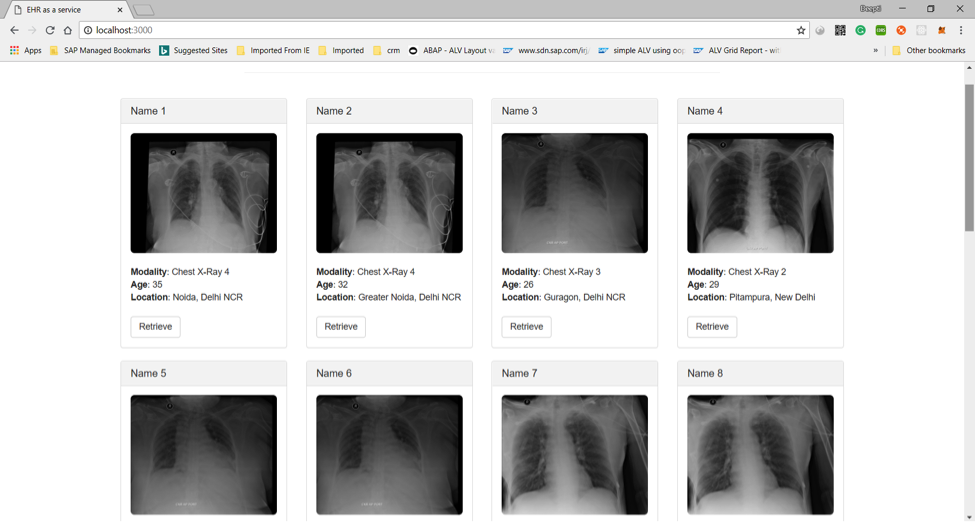The width and height of the screenshot is (975, 522).
Task: Click the Name 1 chest X-ray image
Action: (203, 193)
